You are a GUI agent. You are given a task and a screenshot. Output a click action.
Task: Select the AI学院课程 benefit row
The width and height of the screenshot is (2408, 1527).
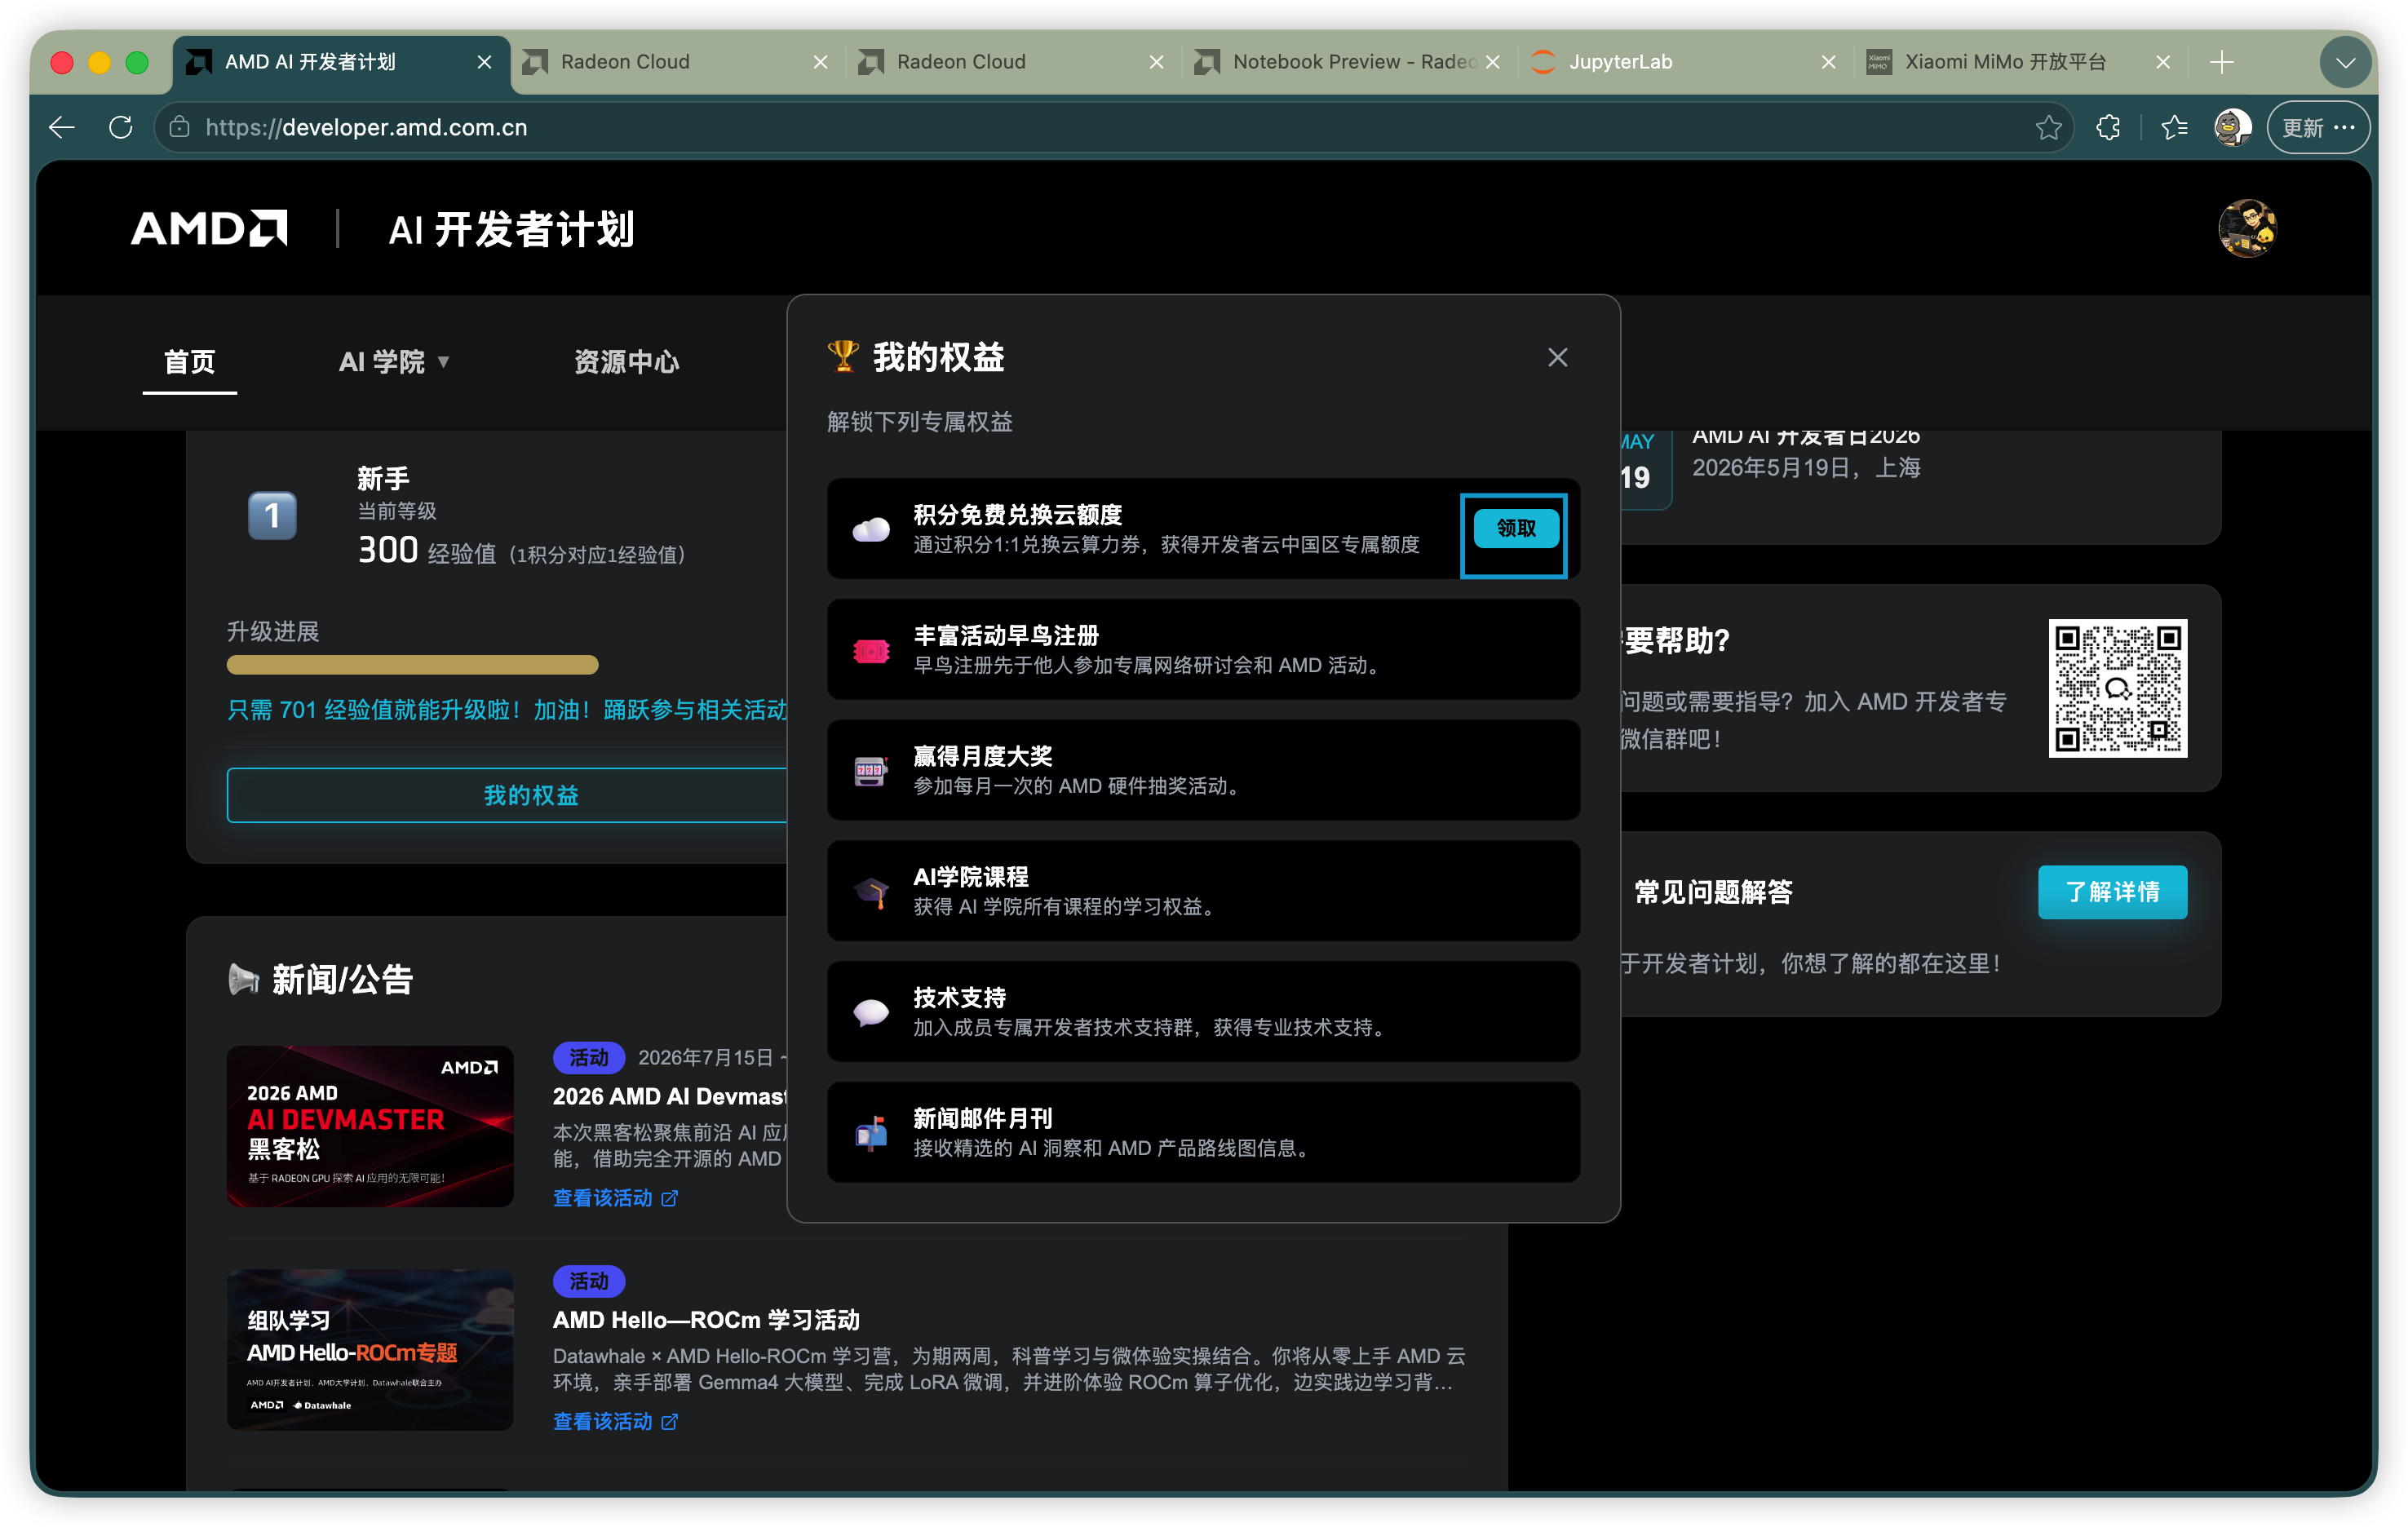tap(1203, 891)
